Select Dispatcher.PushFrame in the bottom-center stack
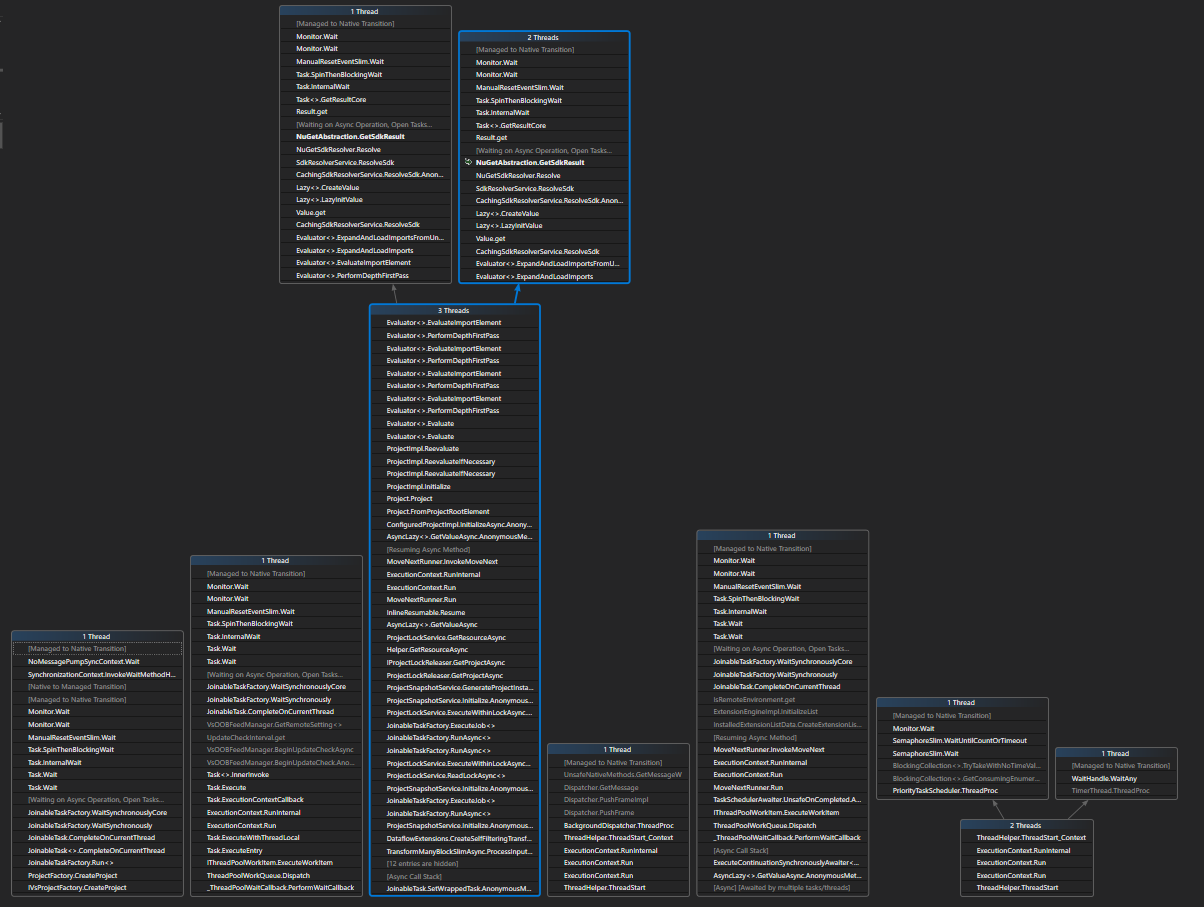The image size is (1204, 907). tap(617, 812)
